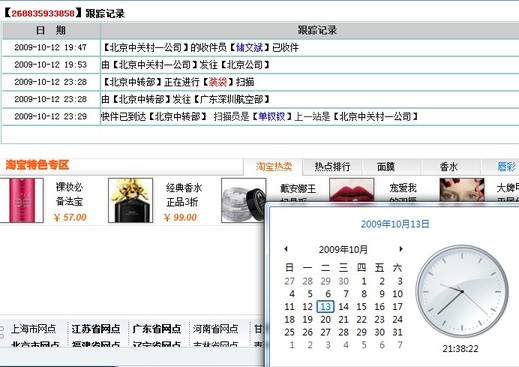Viewport: 519px width, 367px height.
Task: Select October 31 in calendar
Action: (398, 332)
